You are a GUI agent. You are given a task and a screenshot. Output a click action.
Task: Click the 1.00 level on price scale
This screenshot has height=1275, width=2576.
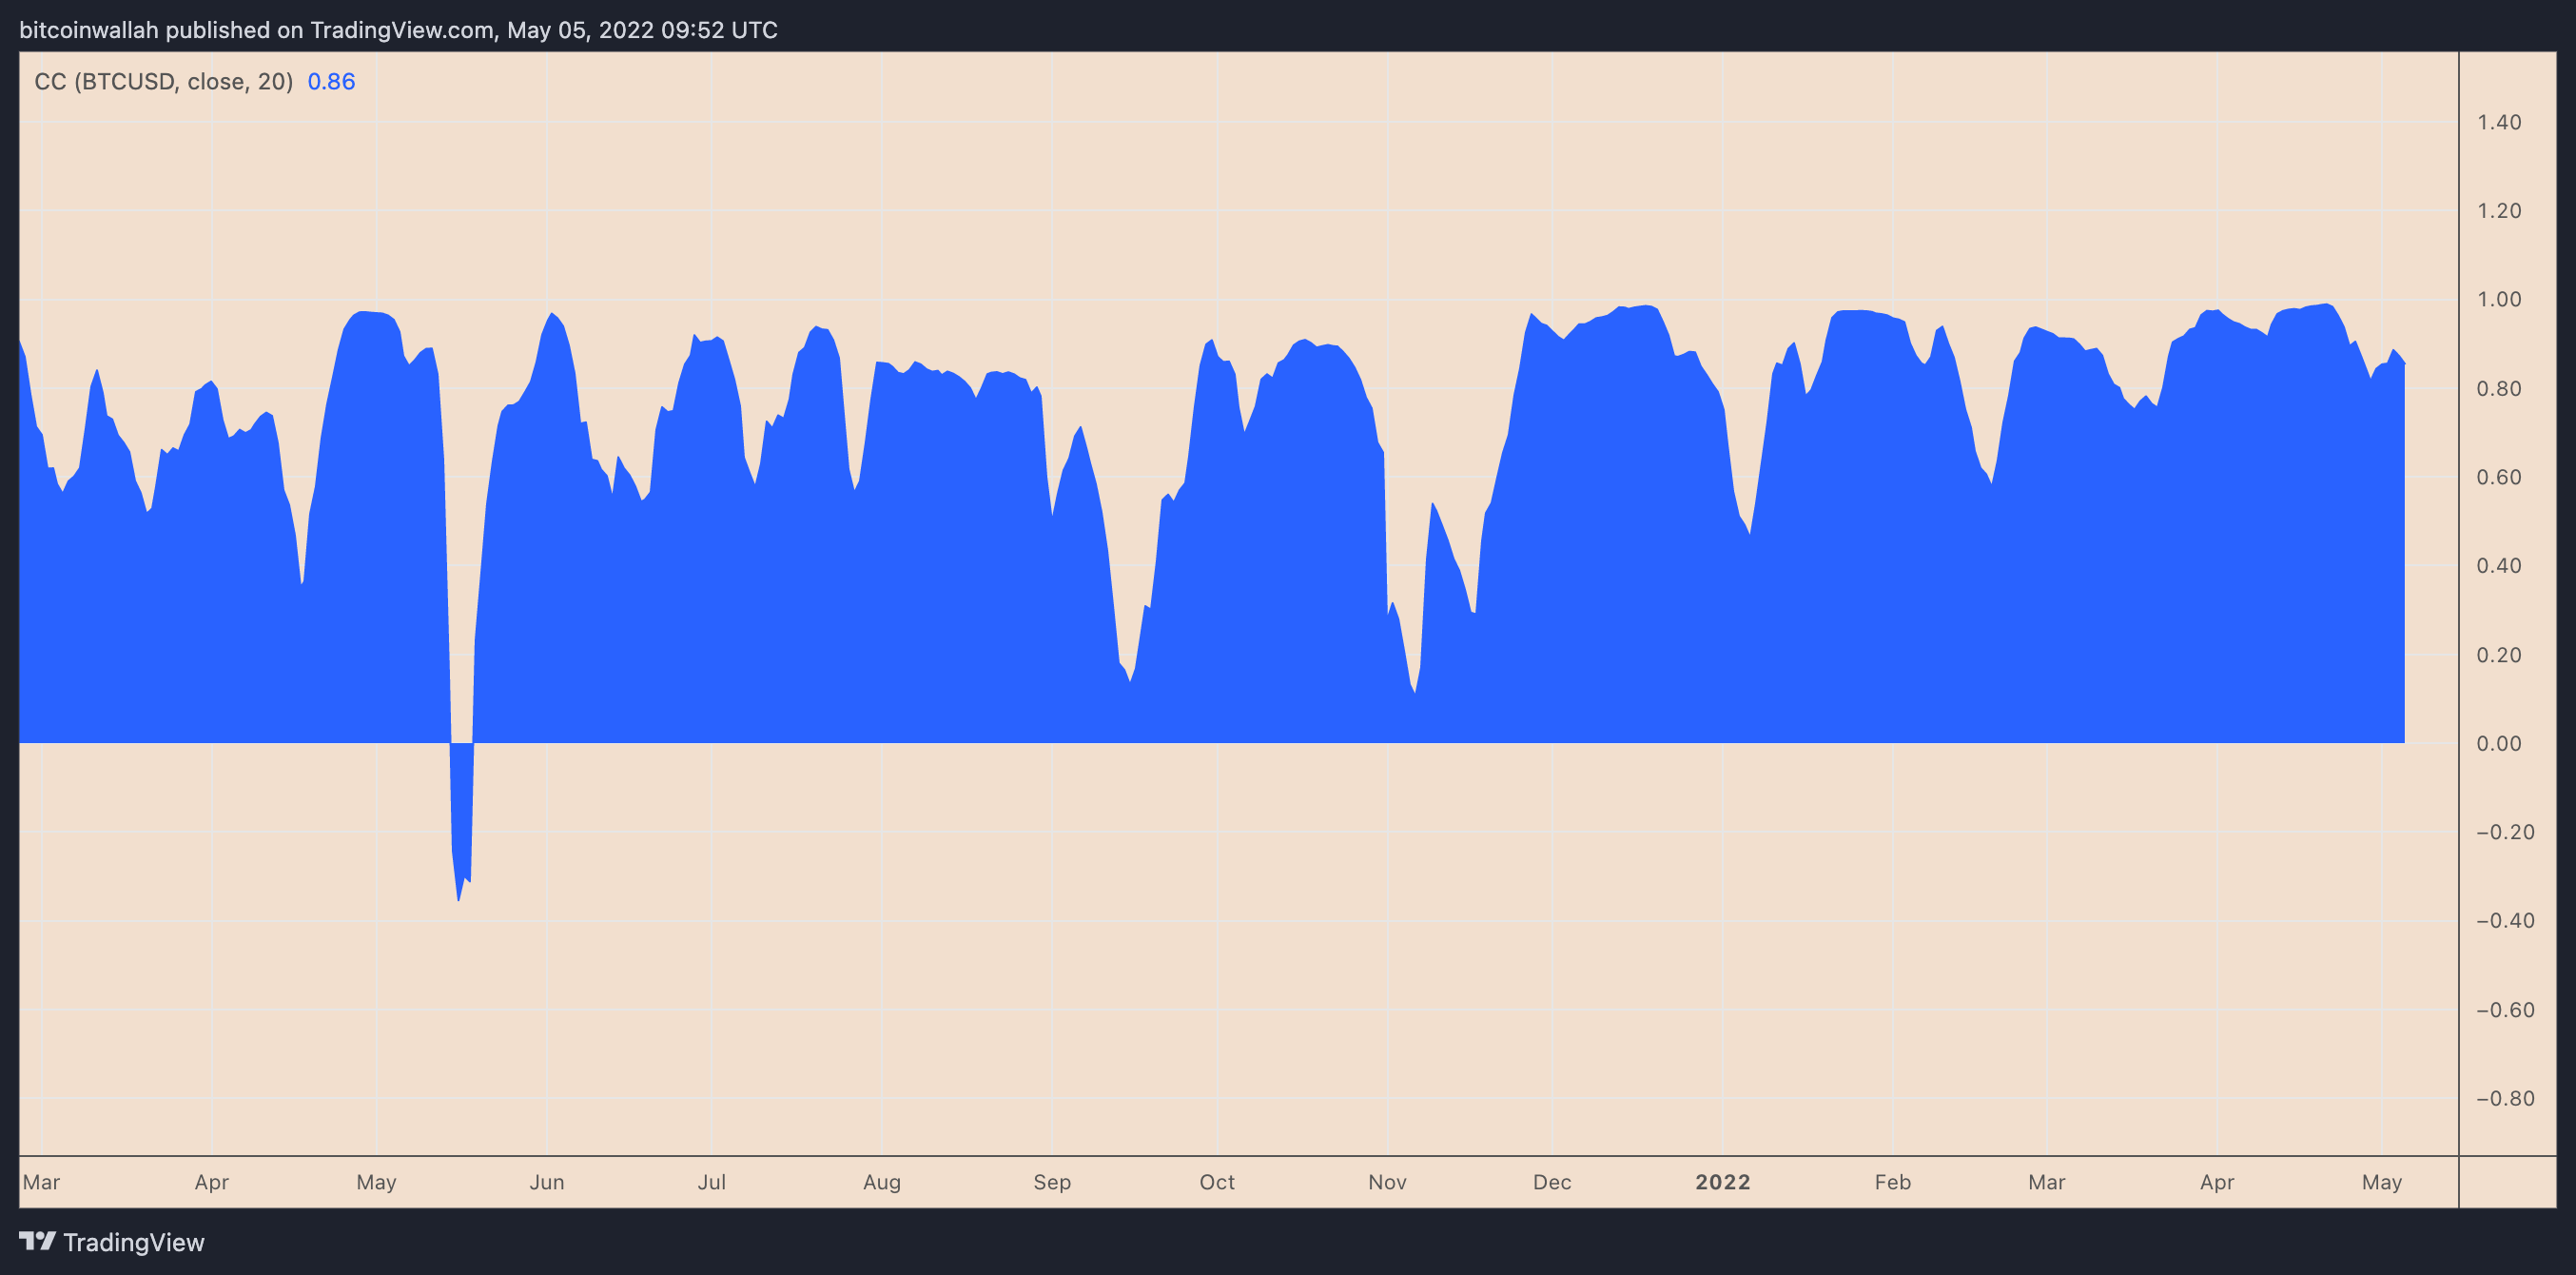(2498, 299)
